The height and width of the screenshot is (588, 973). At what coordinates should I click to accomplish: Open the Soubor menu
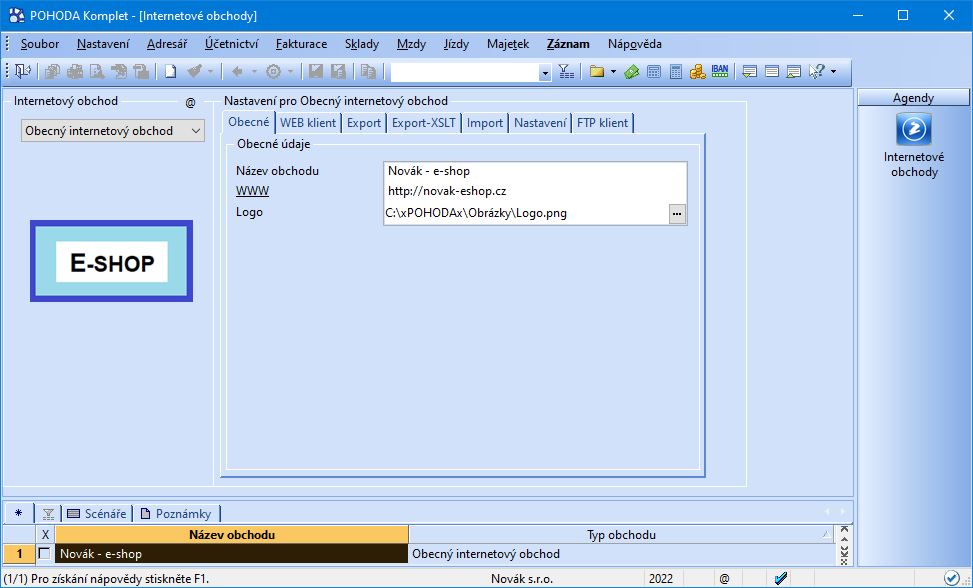(40, 44)
